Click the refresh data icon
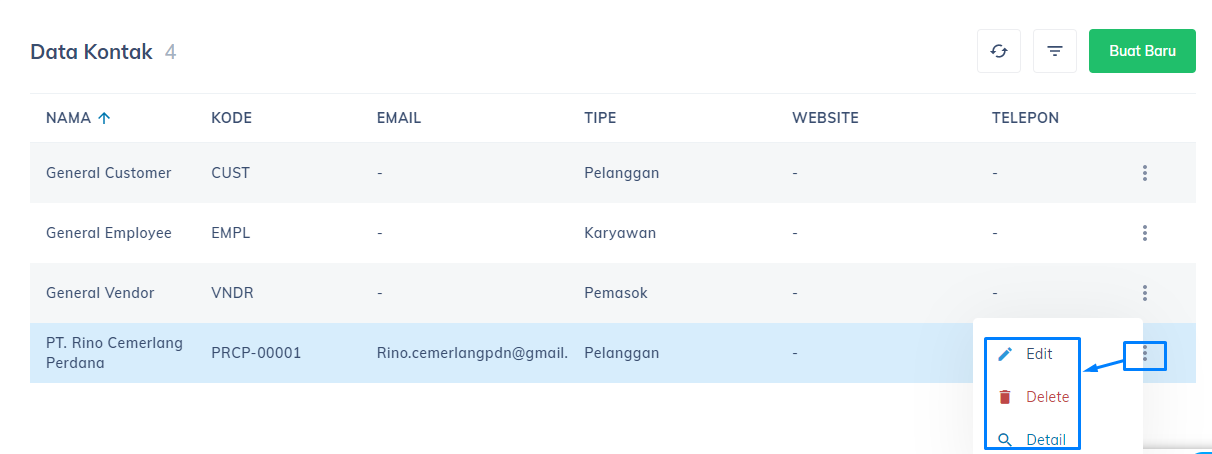 (x=998, y=51)
